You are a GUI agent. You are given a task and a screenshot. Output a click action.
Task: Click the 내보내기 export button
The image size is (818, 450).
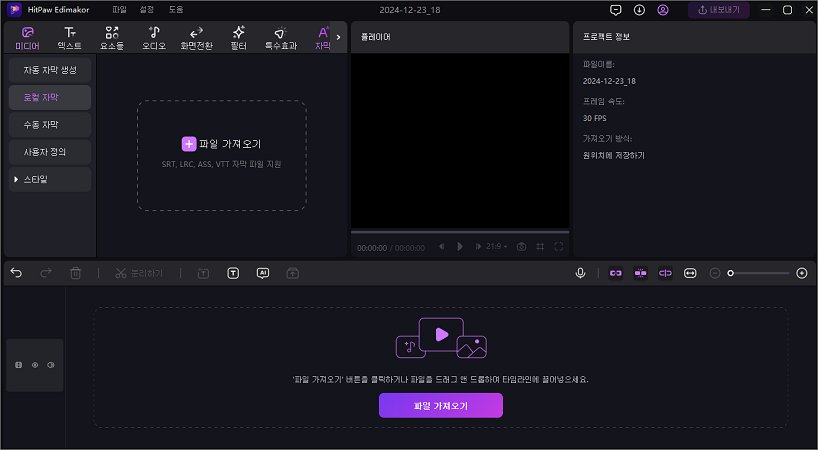[718, 10]
